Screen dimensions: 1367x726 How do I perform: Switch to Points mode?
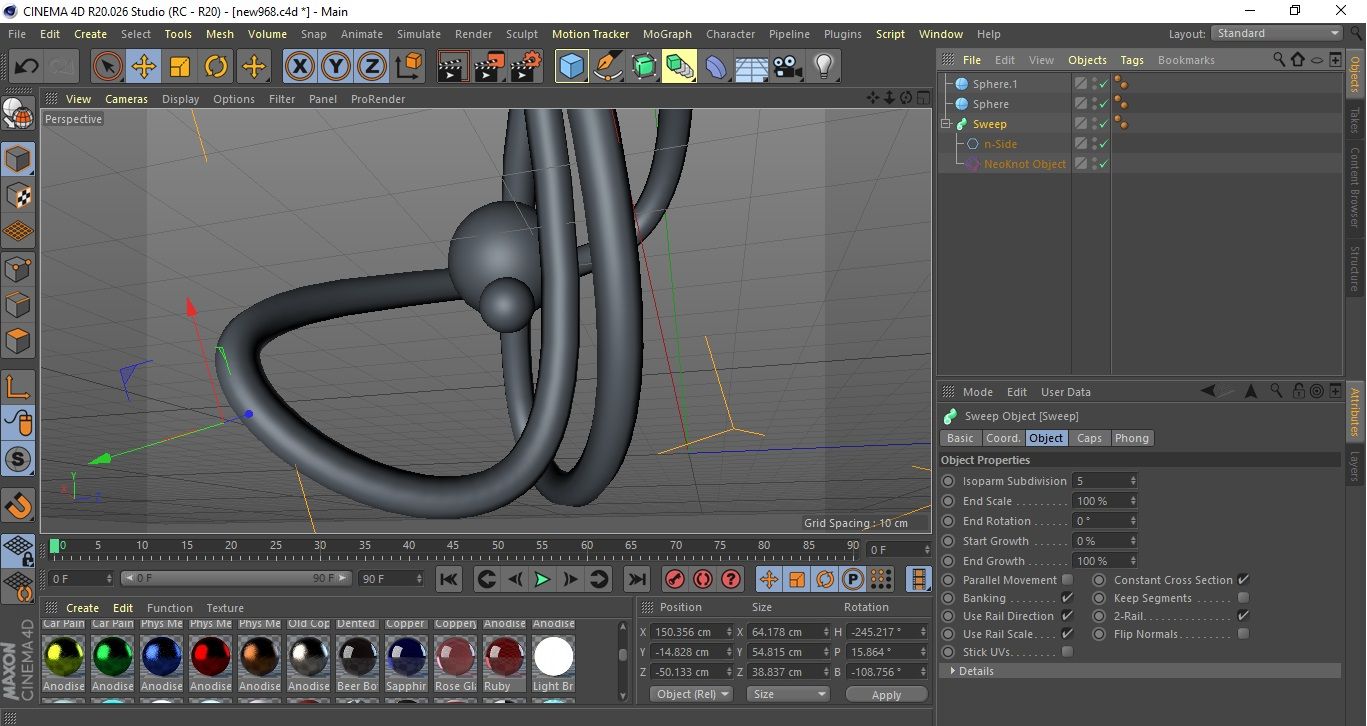(19, 269)
